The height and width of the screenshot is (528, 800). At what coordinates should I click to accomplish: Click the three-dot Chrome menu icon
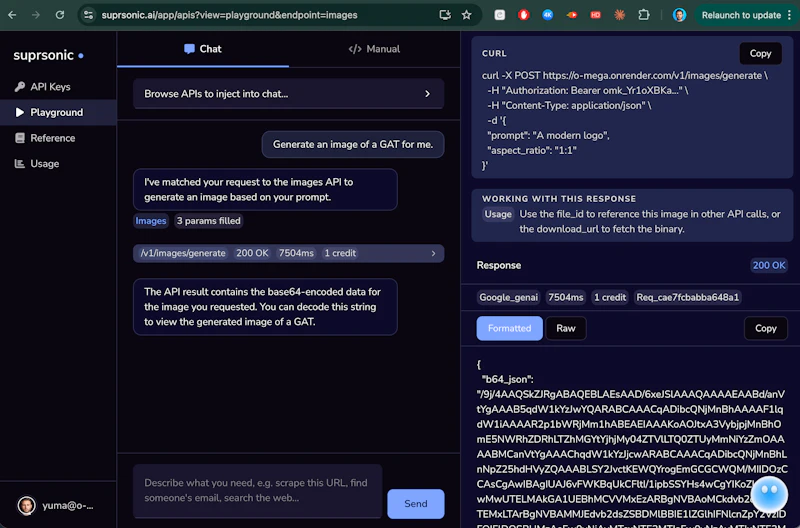tap(789, 15)
